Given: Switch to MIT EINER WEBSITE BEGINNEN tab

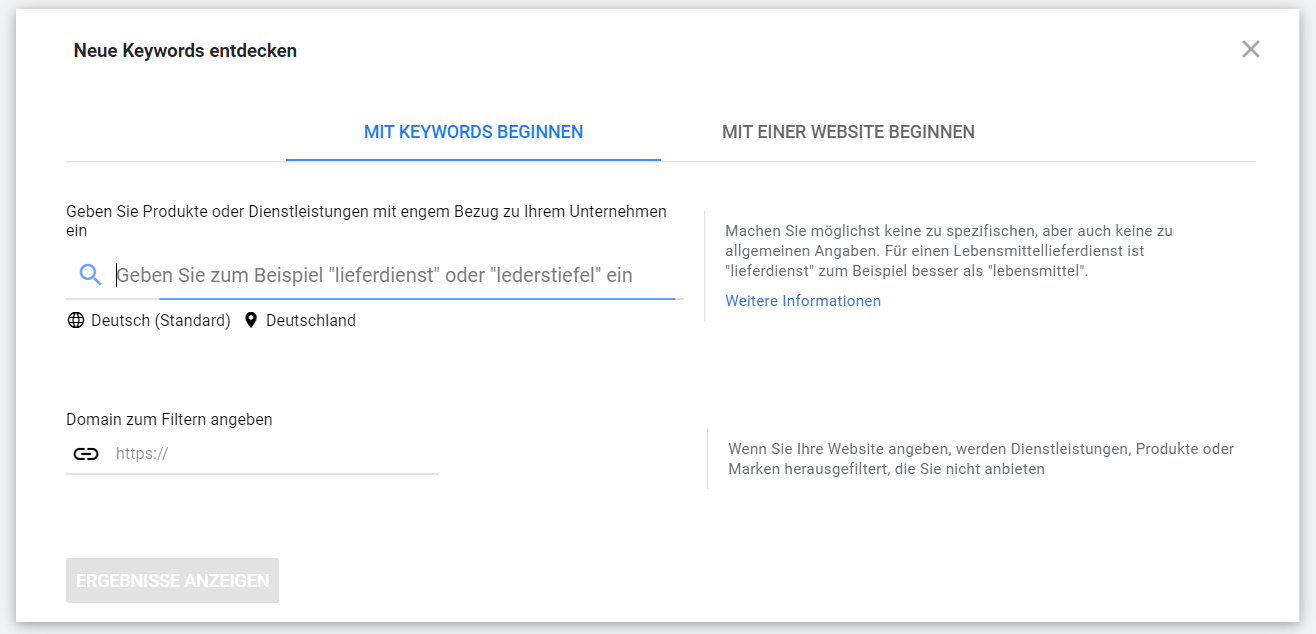Looking at the screenshot, I should (x=848, y=131).
